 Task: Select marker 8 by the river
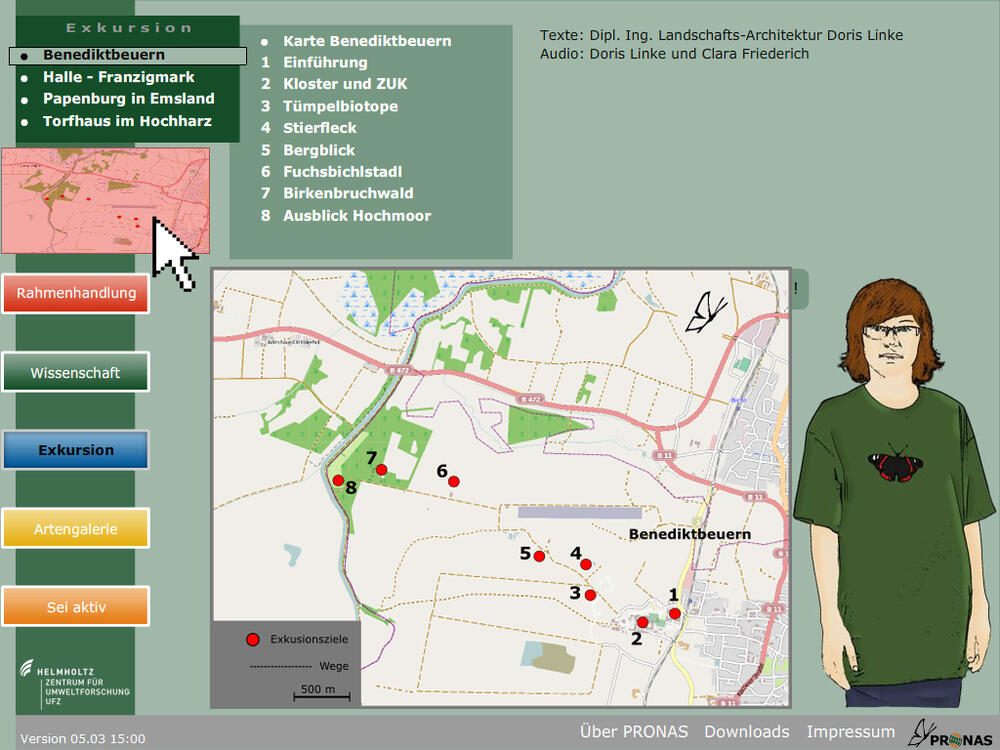pos(338,480)
